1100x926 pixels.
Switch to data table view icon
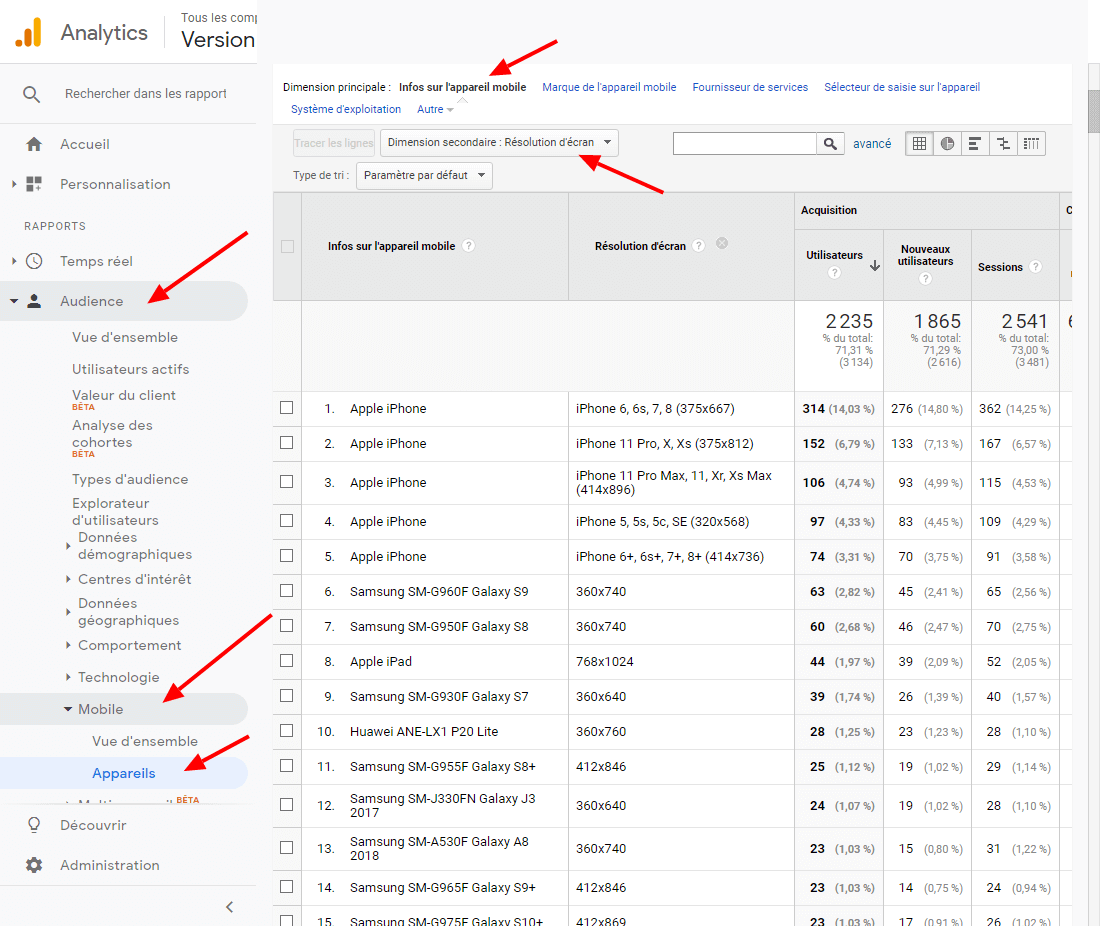coord(919,144)
